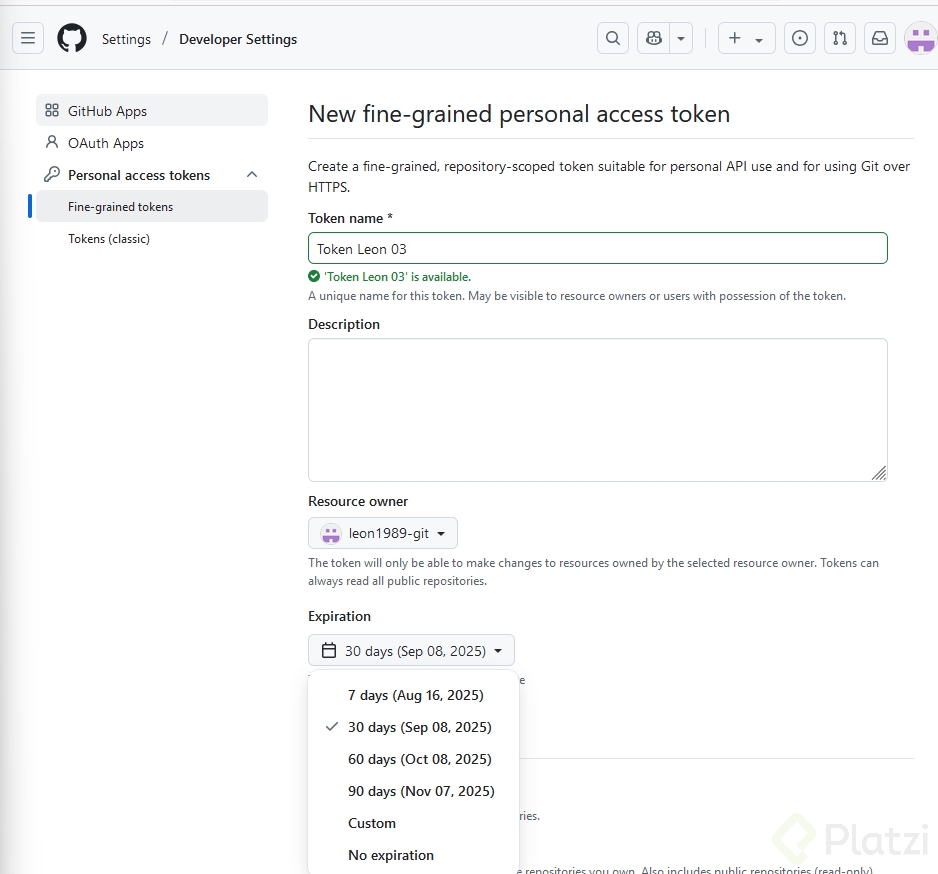Screen dimensions: 938x874
Task: Open the hamburger navigation menu
Action: click(28, 39)
